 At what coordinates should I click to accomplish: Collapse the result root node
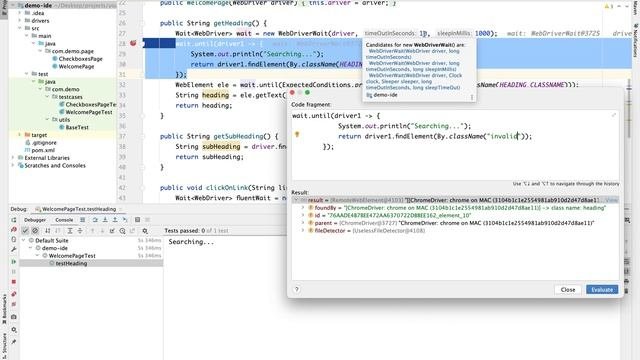(296, 200)
